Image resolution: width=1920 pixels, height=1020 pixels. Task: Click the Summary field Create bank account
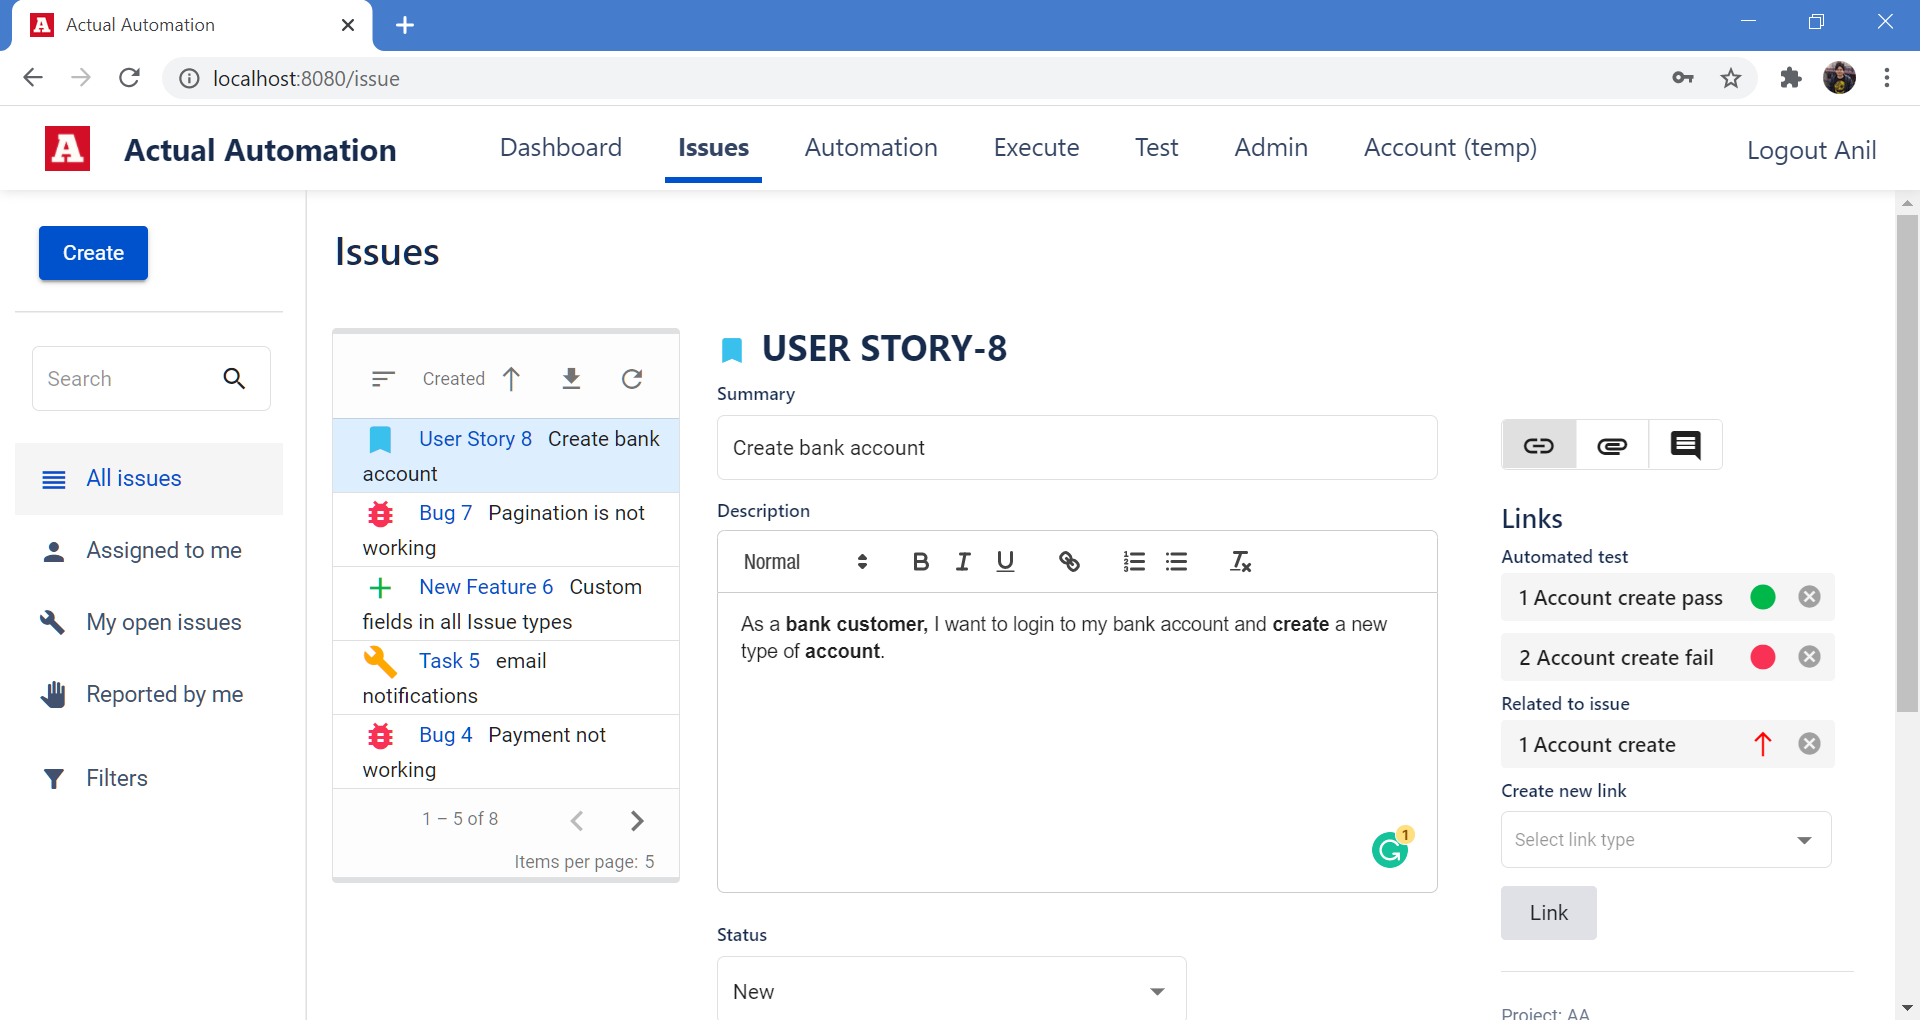tap(1077, 448)
